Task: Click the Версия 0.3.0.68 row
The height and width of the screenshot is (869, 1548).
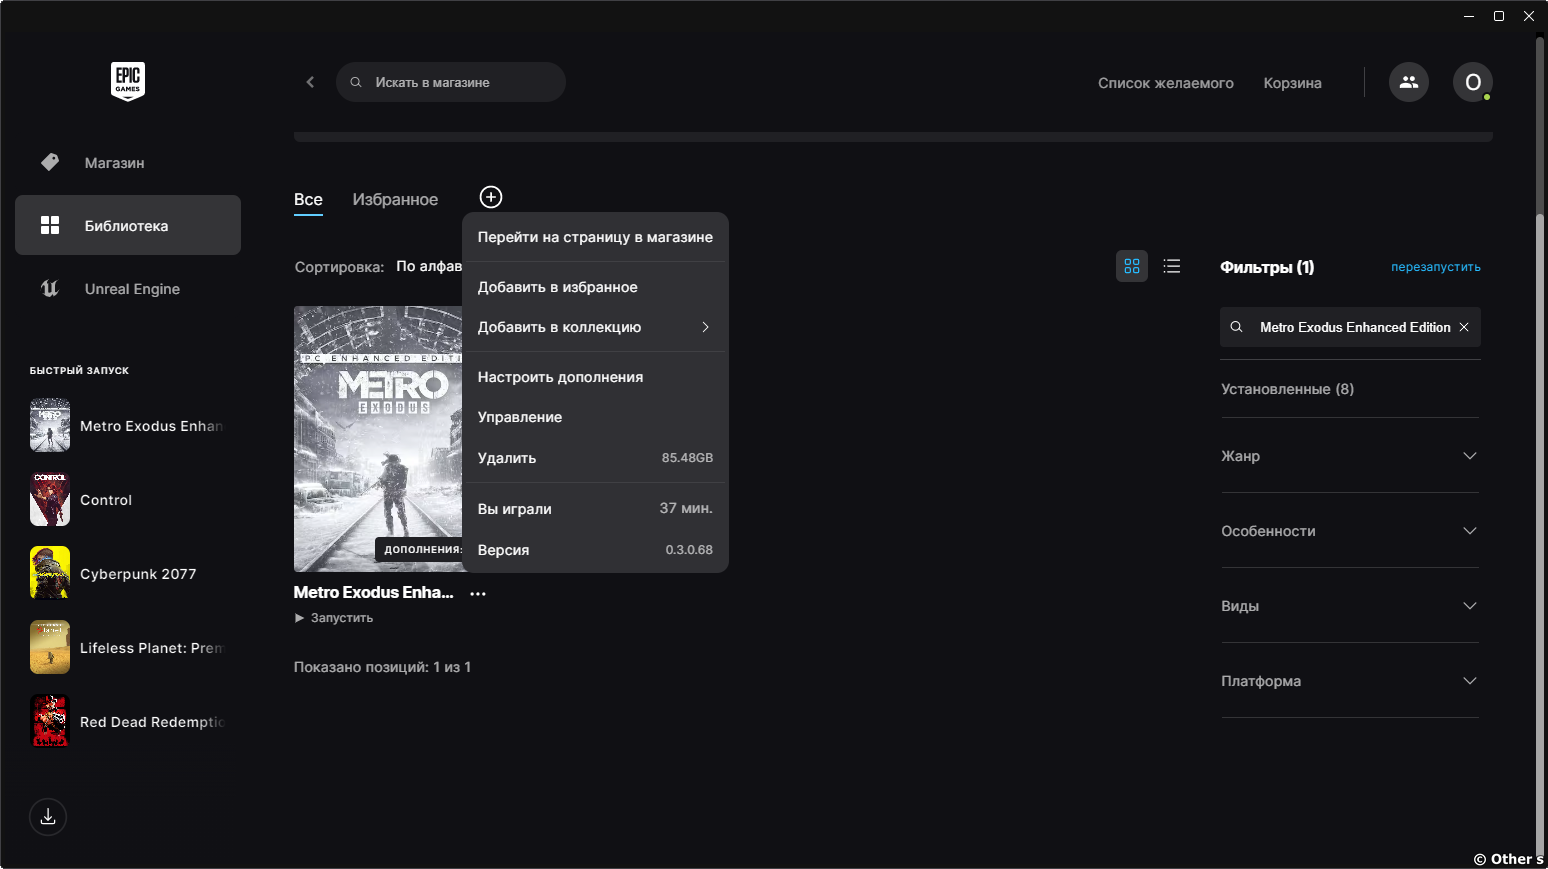Action: [x=595, y=550]
